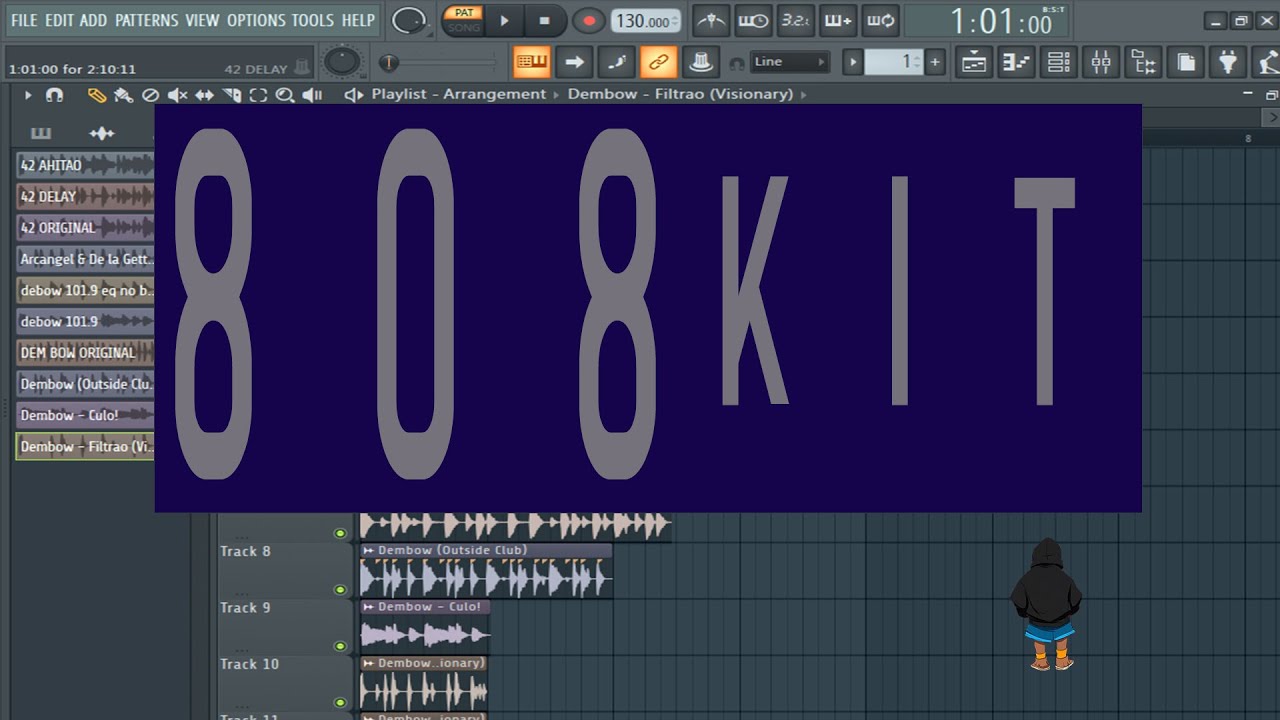
Task: Show audio clips with waveform icon
Action: click(102, 133)
